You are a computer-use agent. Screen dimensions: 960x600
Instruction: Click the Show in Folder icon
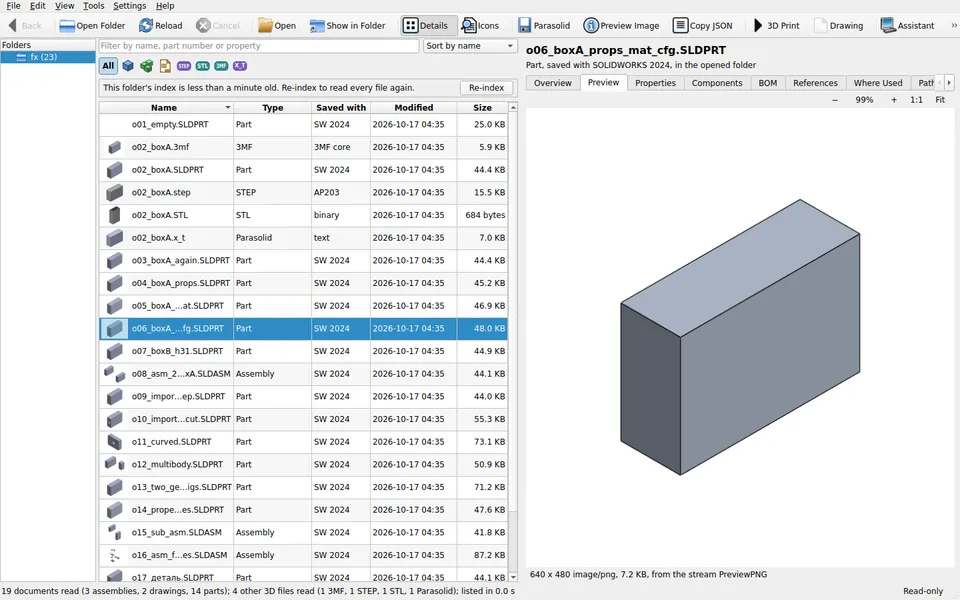tap(317, 26)
